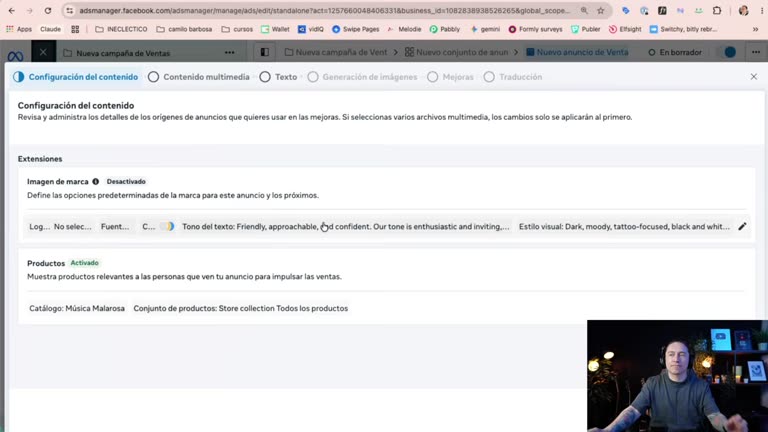Select Contenido multimedia step
The width and height of the screenshot is (768, 432).
[199, 77]
